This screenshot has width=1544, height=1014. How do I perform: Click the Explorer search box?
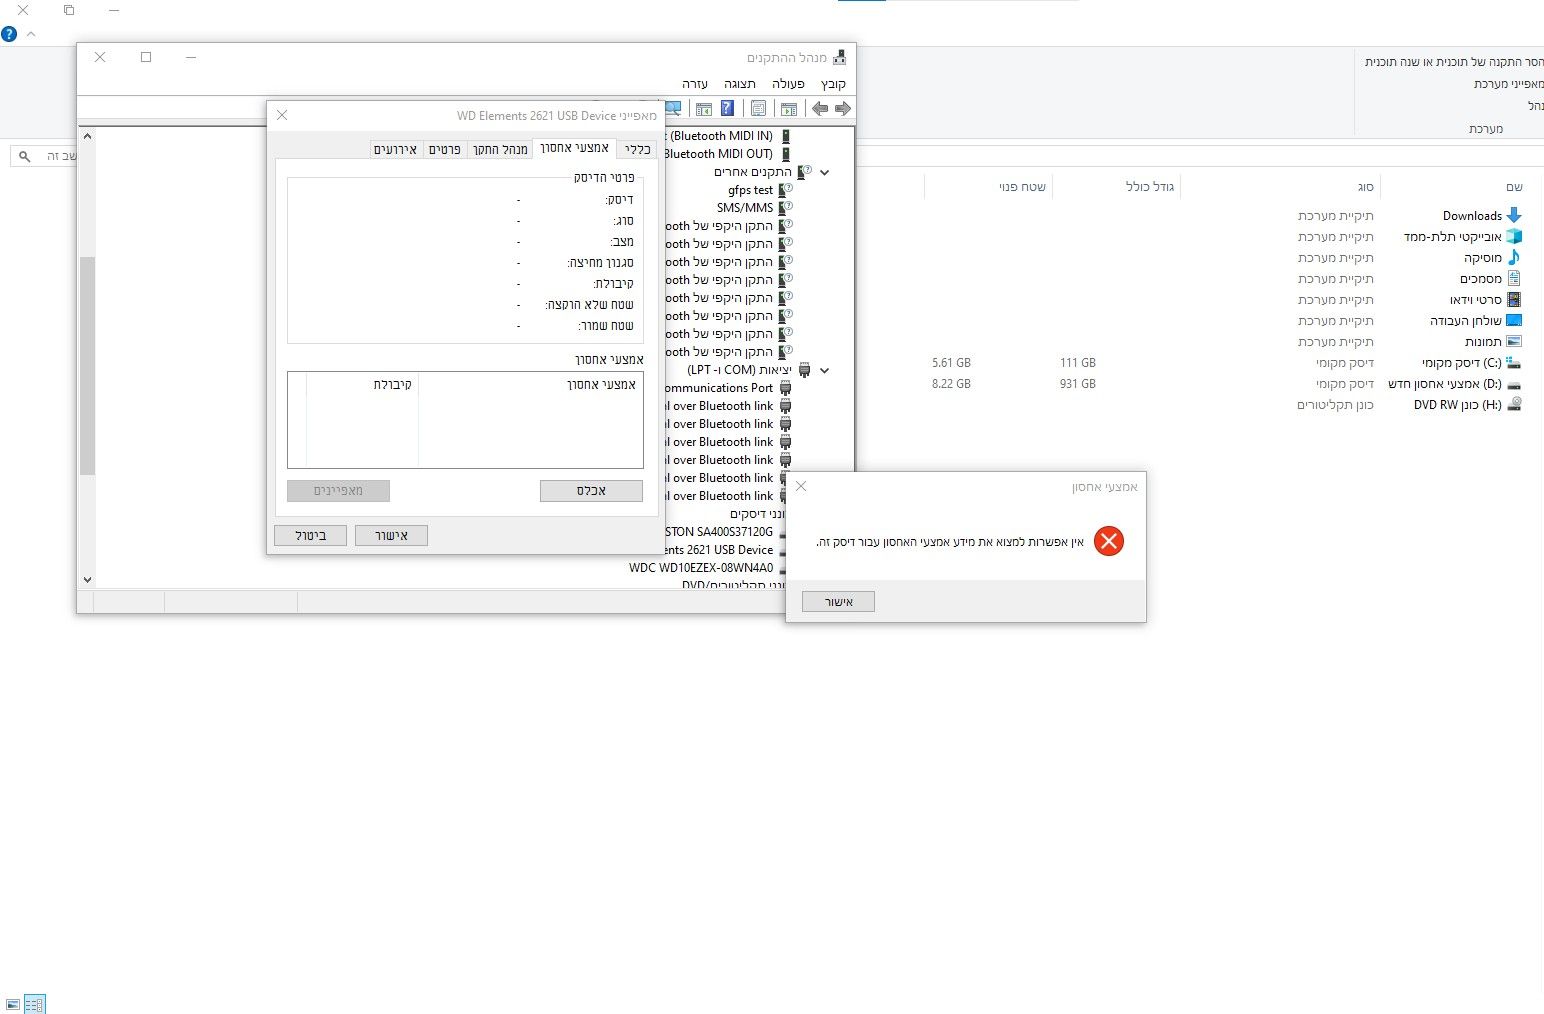[44, 156]
